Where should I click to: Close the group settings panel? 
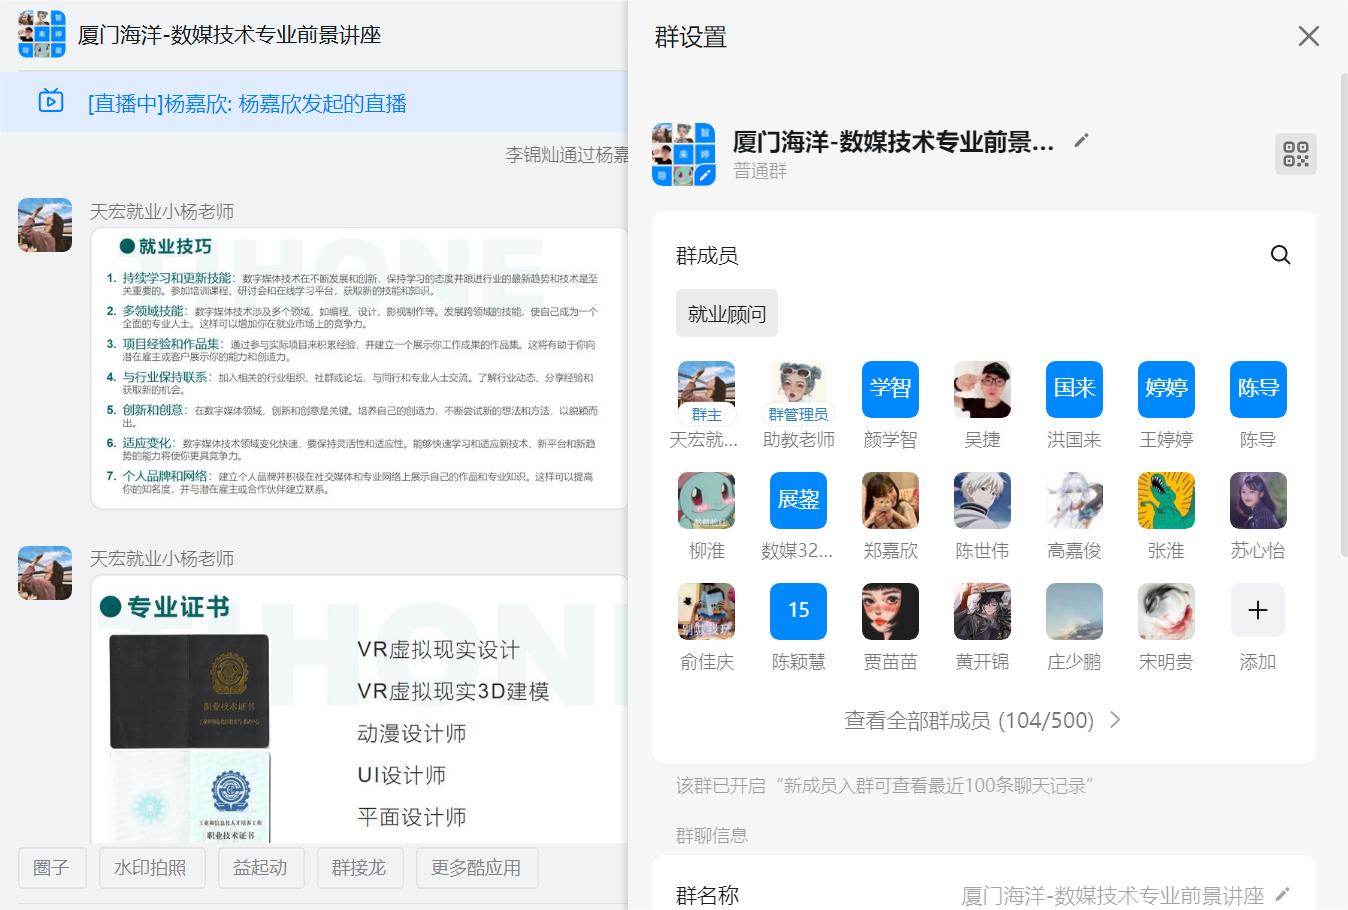pyautogui.click(x=1308, y=37)
